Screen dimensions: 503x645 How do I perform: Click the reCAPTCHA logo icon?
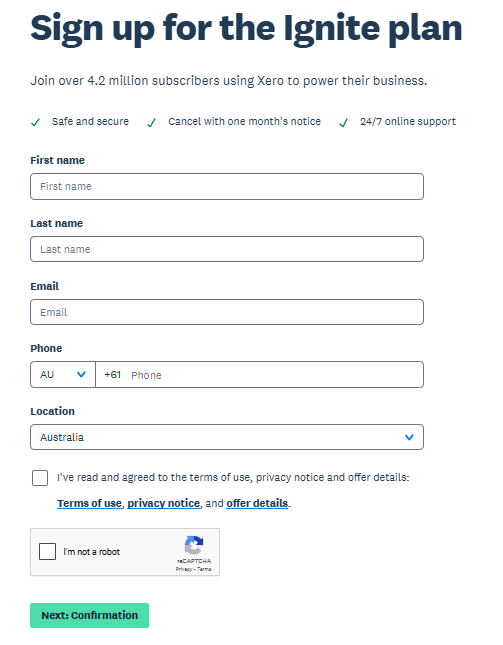pyautogui.click(x=194, y=545)
